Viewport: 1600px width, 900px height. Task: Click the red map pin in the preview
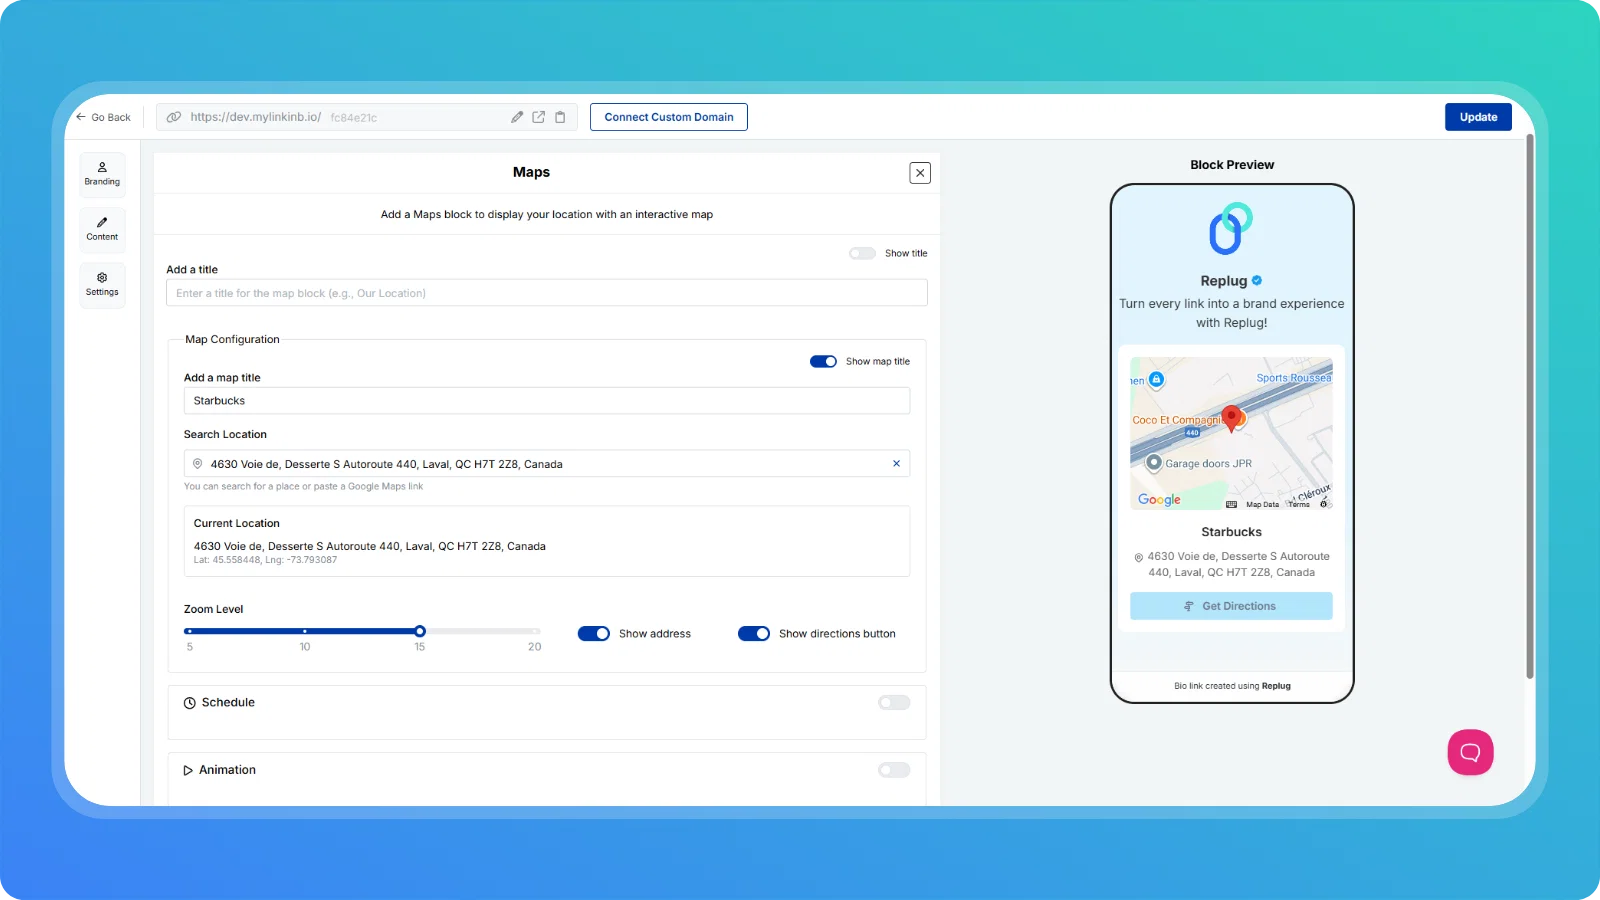[1231, 419]
